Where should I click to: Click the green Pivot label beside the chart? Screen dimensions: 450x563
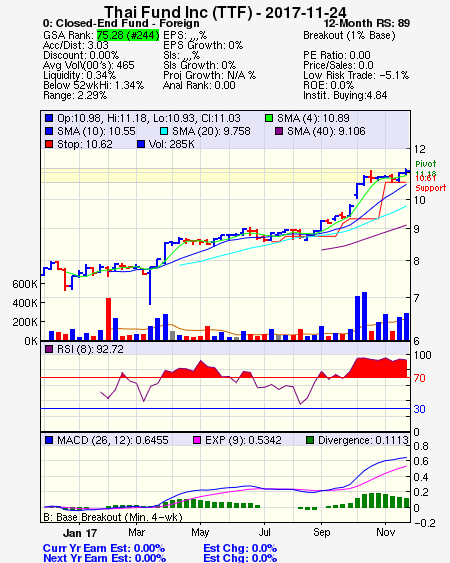coord(426,164)
